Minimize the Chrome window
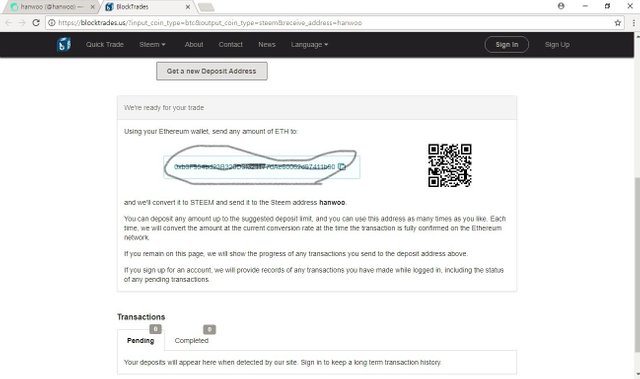 (585, 6)
